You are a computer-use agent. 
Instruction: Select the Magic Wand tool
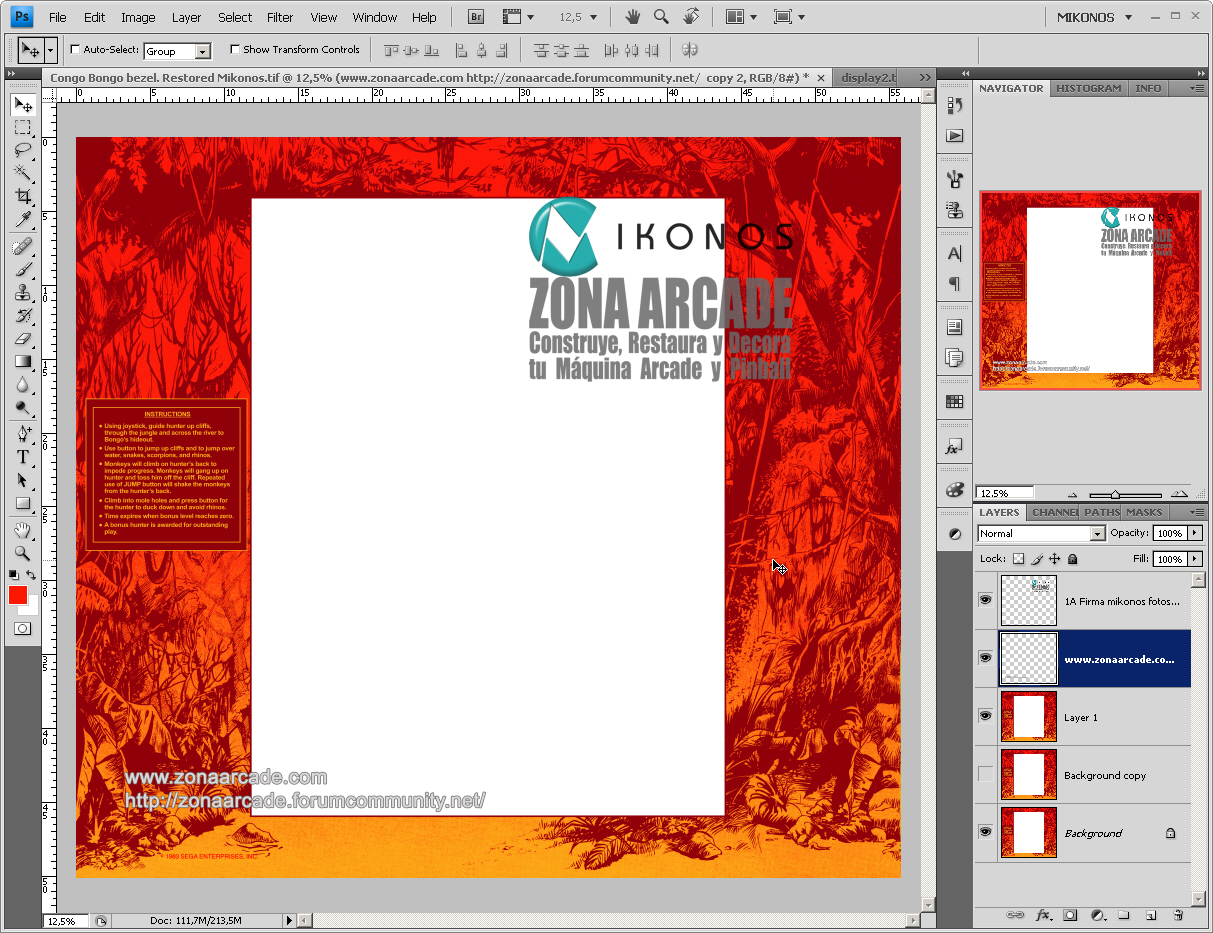tap(23, 174)
